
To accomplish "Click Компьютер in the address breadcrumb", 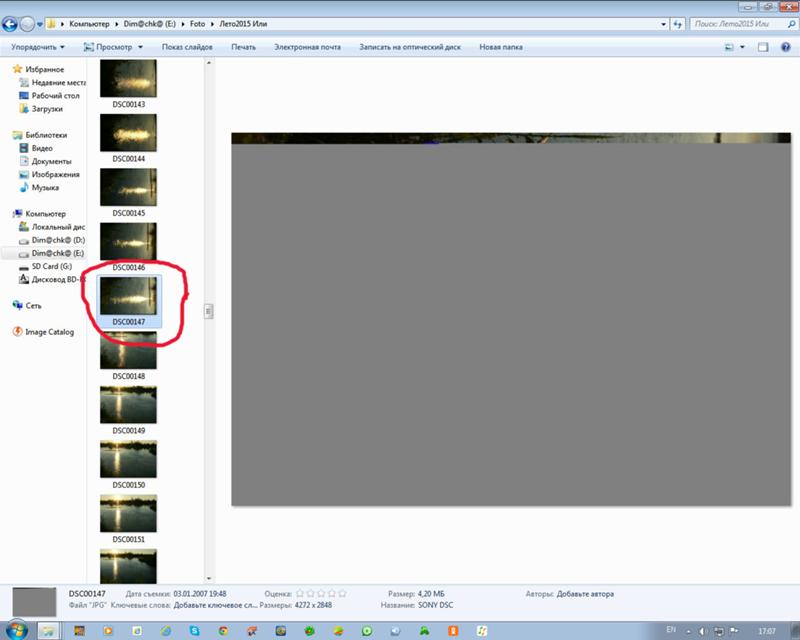I will [x=89, y=24].
